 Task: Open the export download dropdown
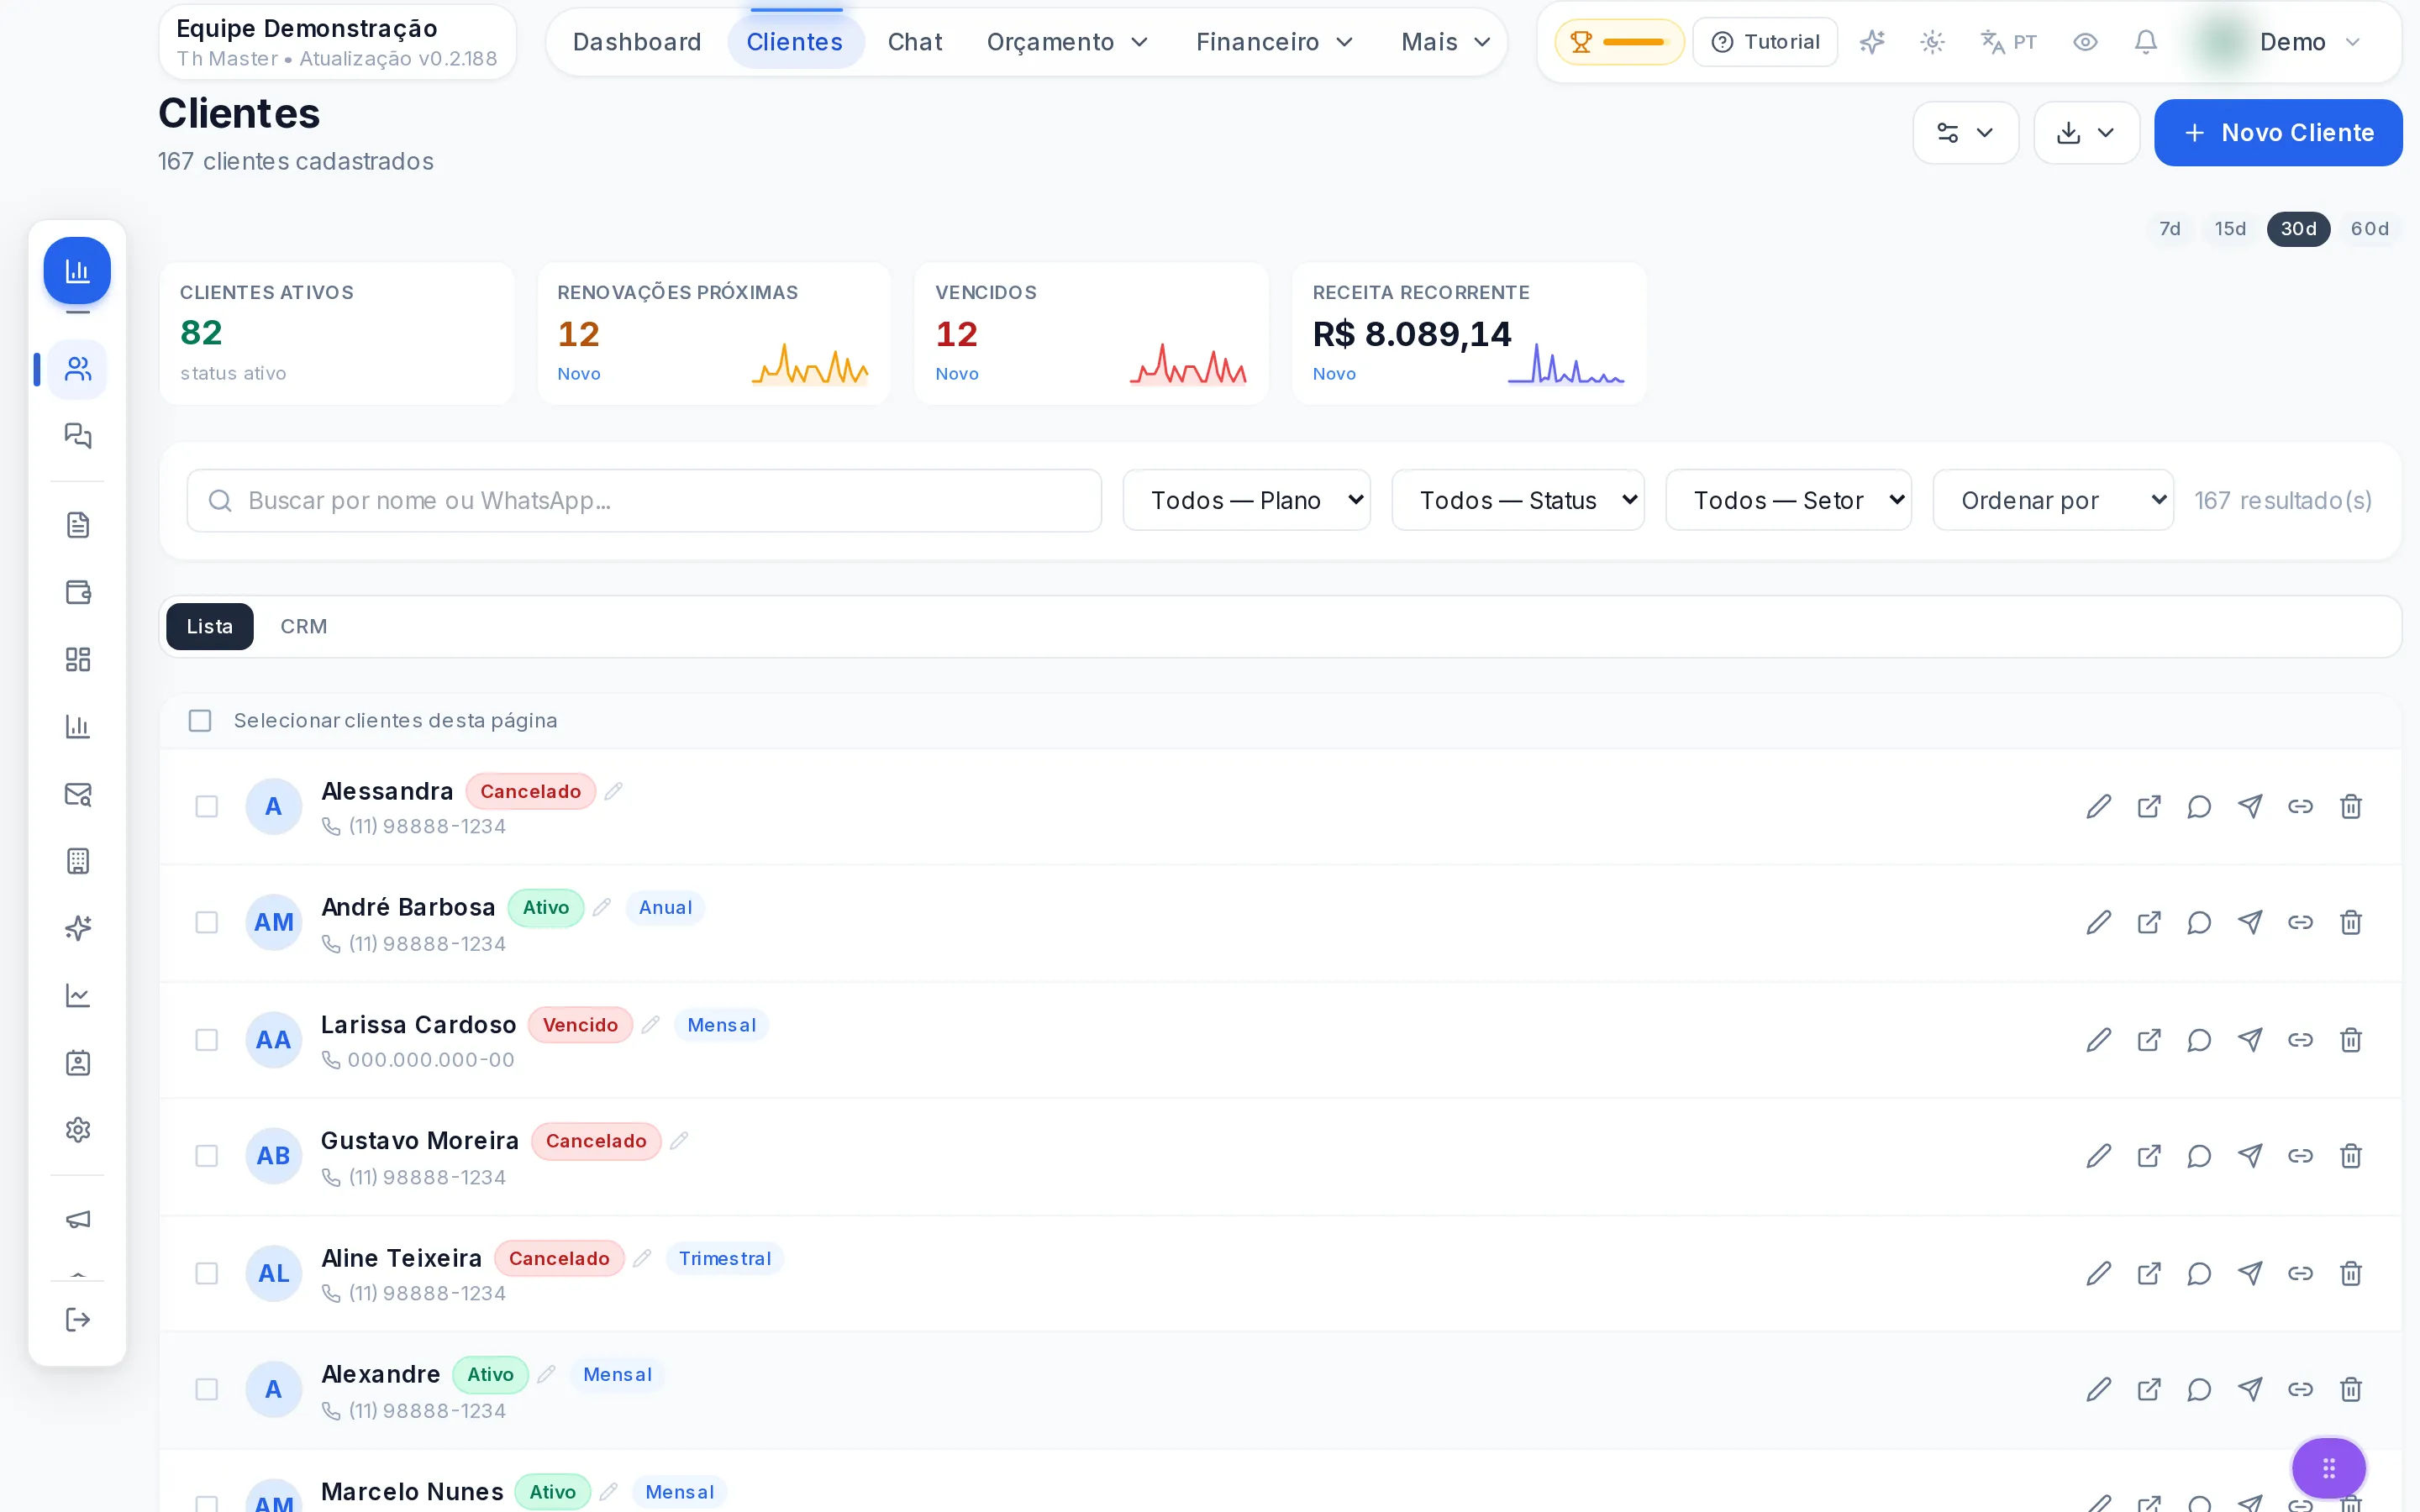2086,133
